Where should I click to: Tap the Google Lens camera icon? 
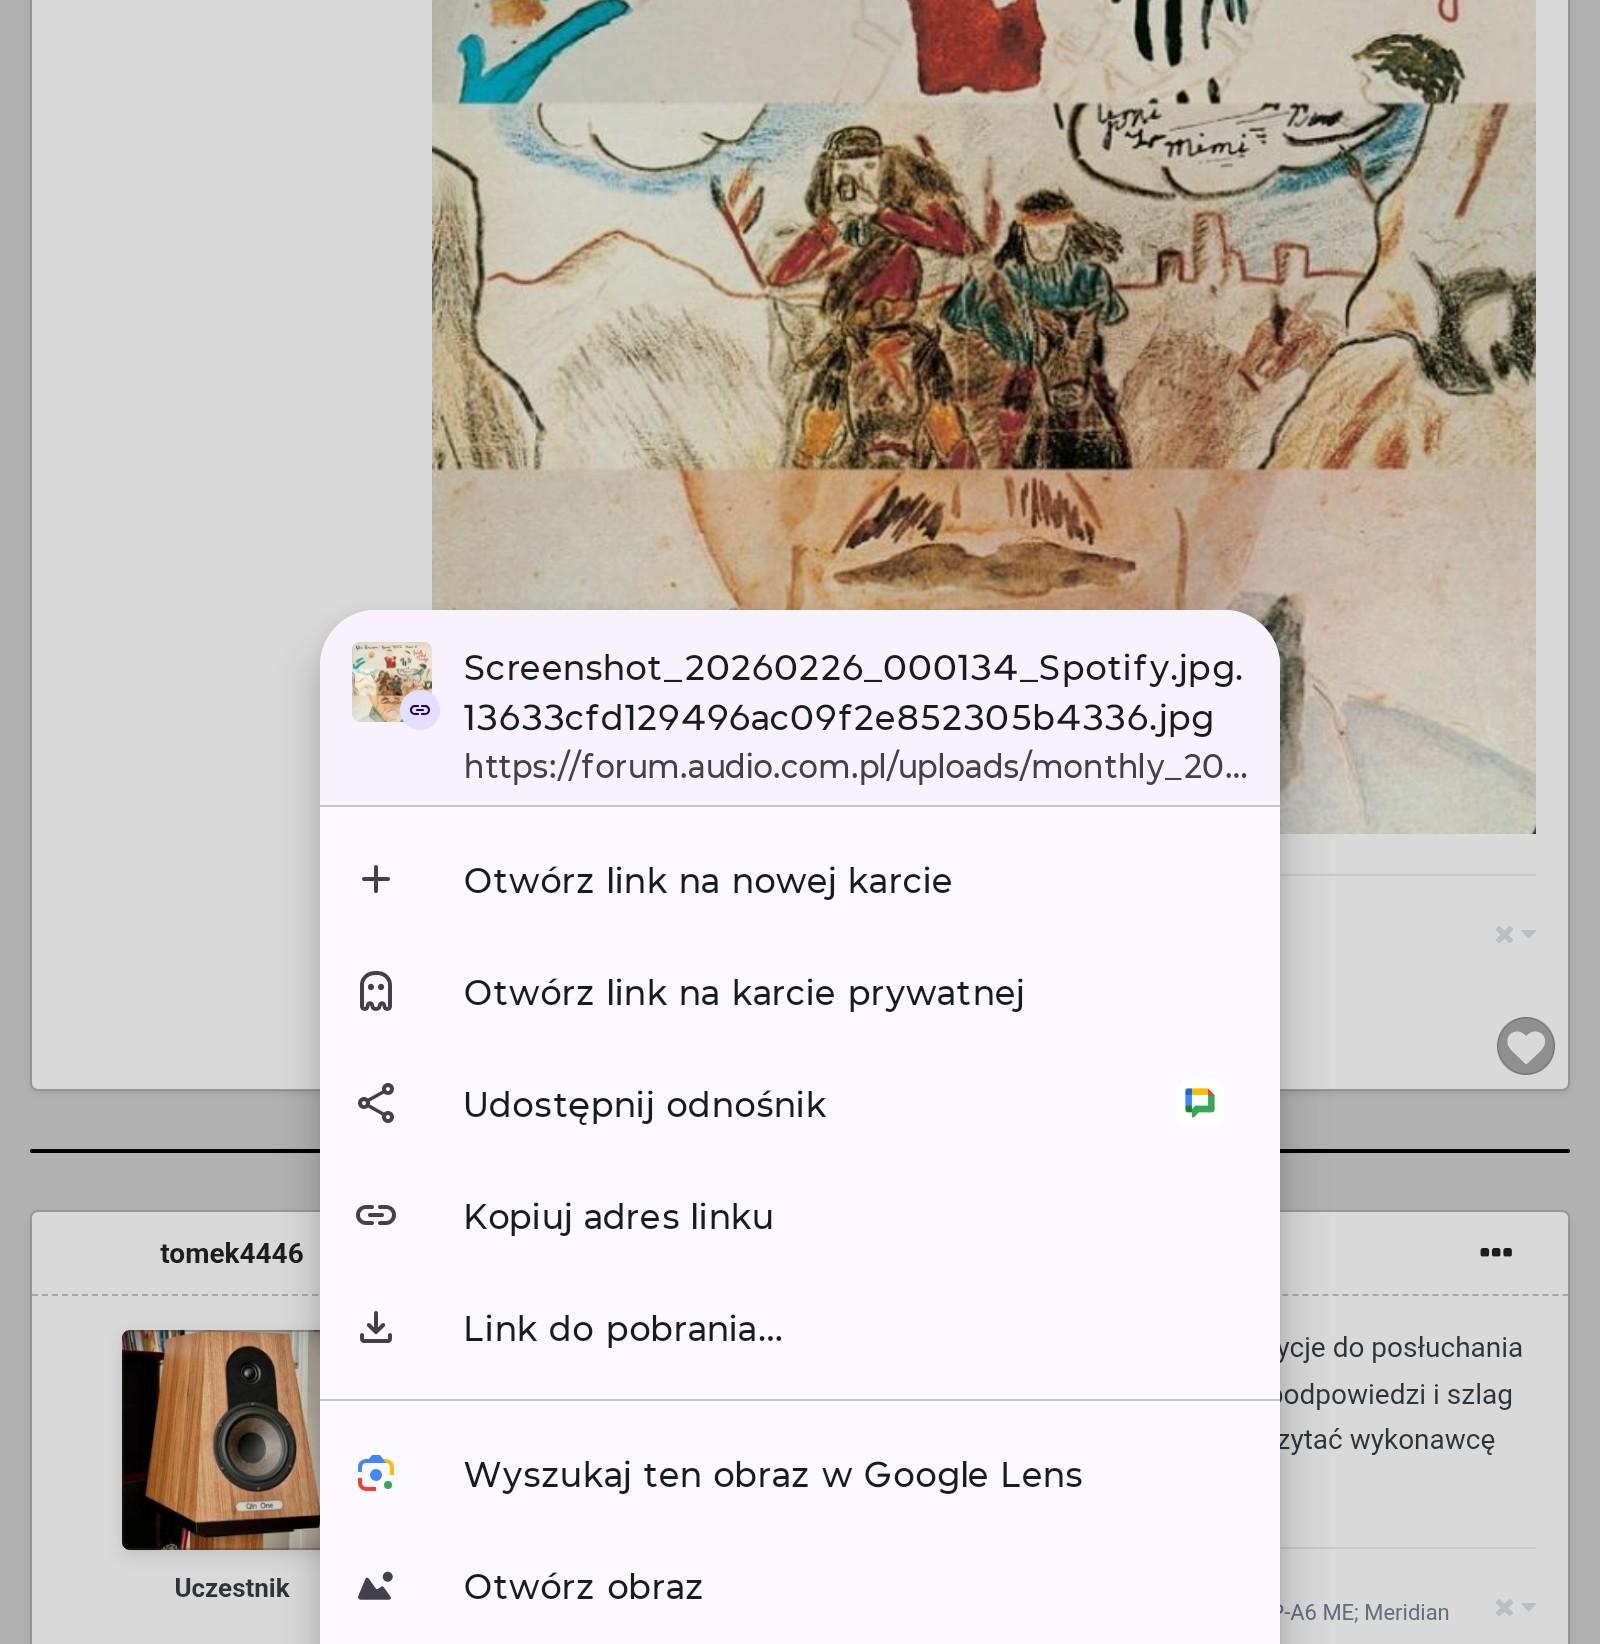(376, 1474)
